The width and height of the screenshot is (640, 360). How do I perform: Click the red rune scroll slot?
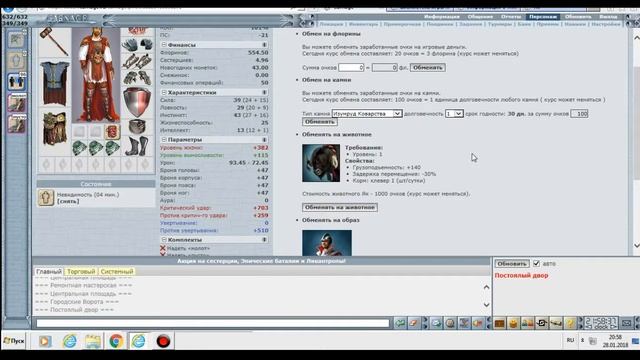(x=112, y=132)
